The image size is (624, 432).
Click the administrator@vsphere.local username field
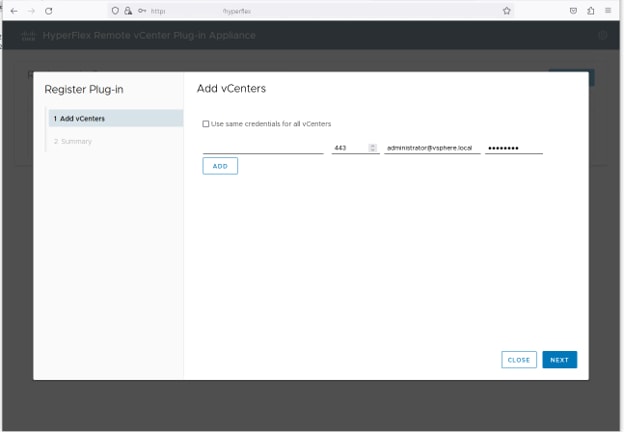tap(432, 148)
